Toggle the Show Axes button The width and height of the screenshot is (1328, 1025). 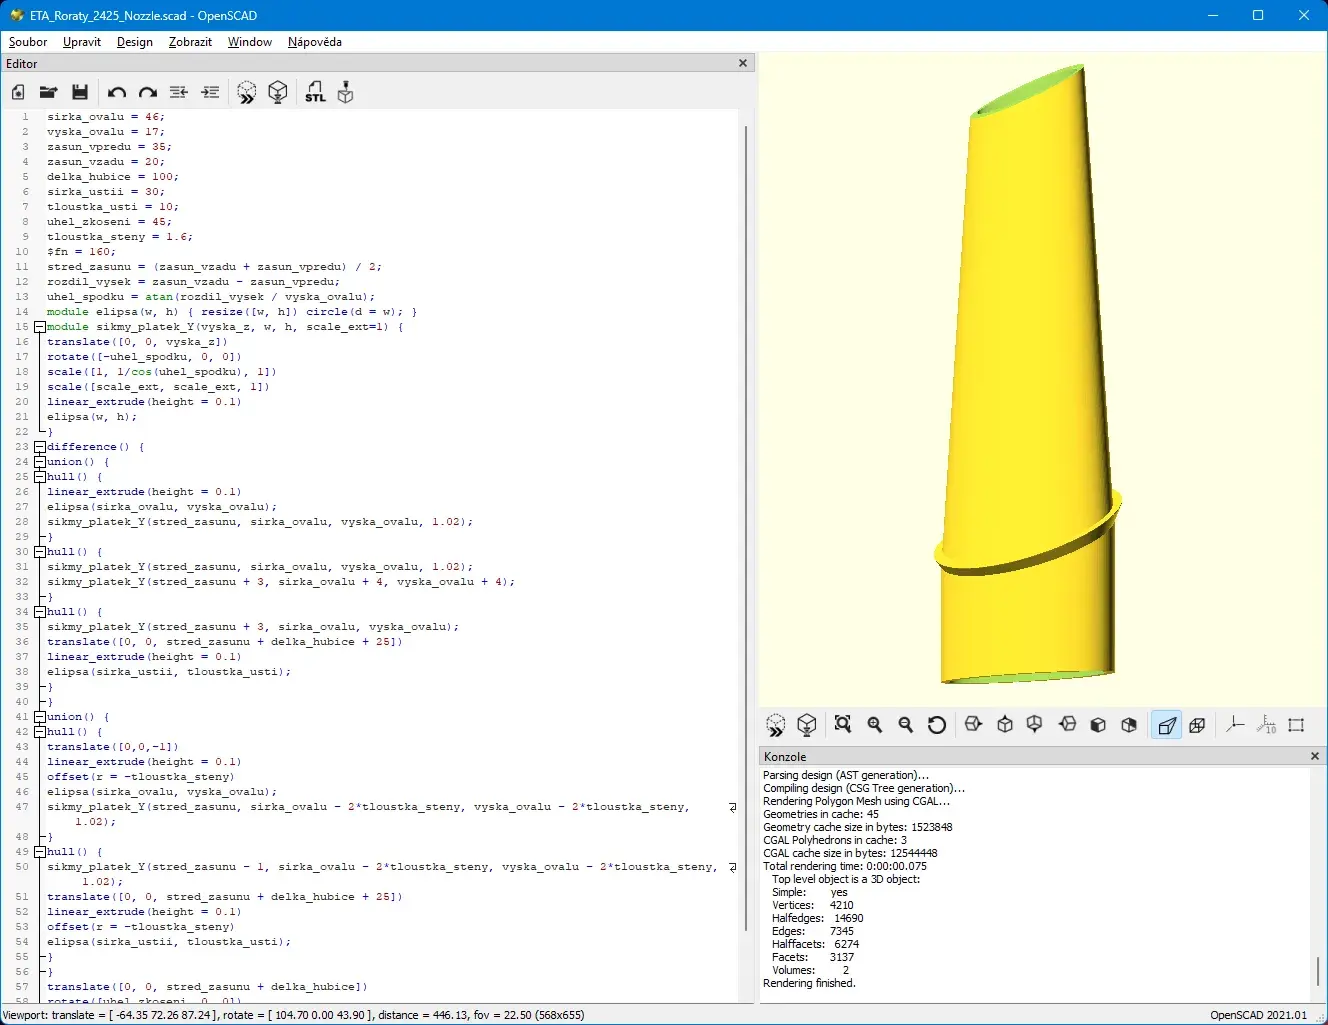(x=1235, y=725)
